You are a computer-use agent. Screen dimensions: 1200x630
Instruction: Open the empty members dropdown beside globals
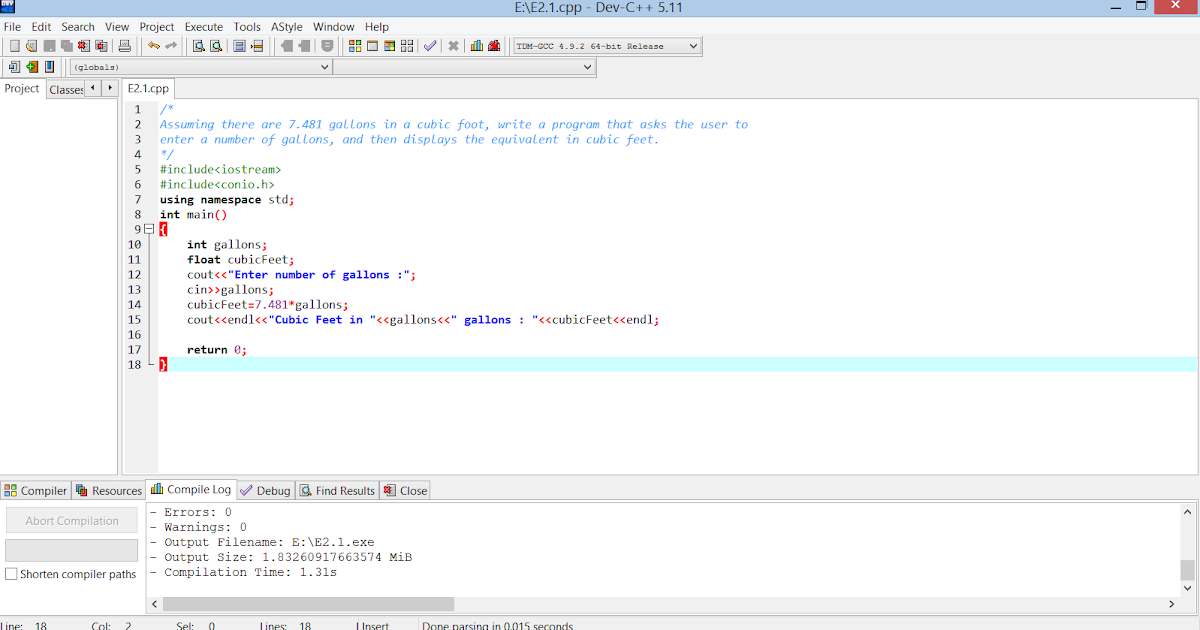pyautogui.click(x=464, y=67)
